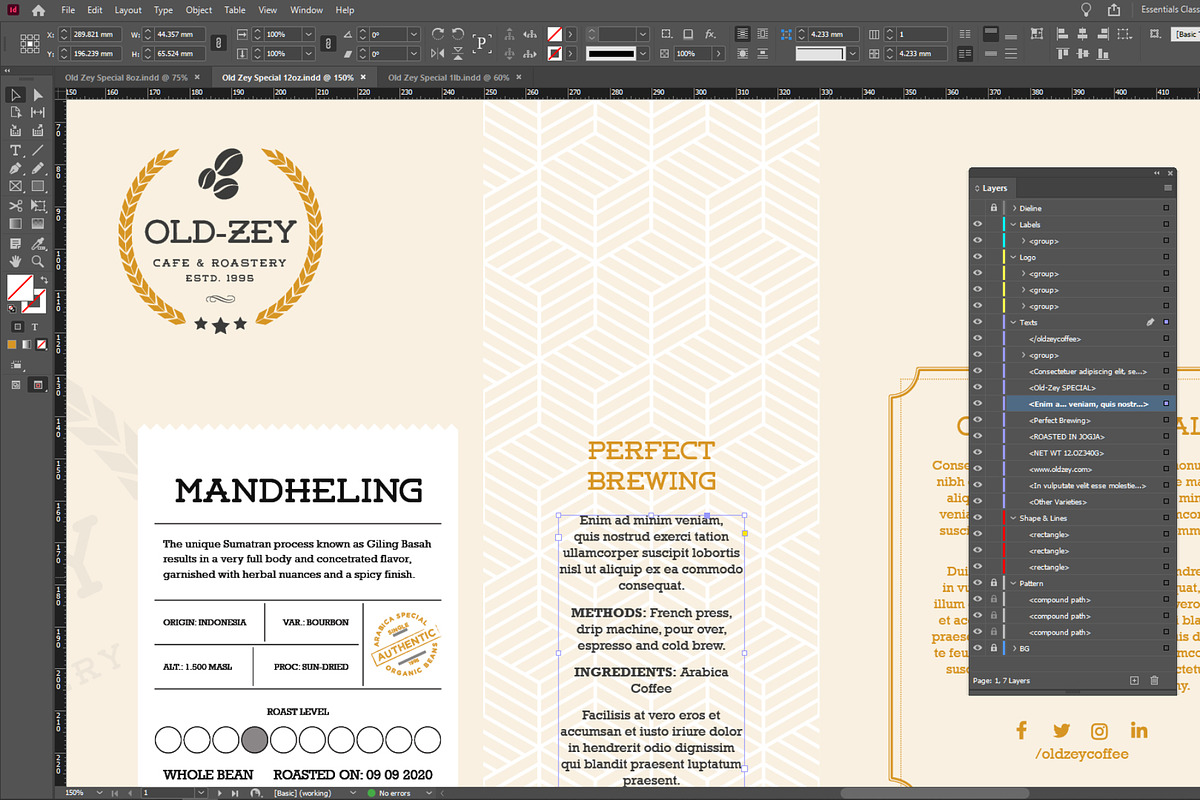This screenshot has height=800, width=1200.
Task: Expand the Dieline layer
Action: click(x=1014, y=208)
